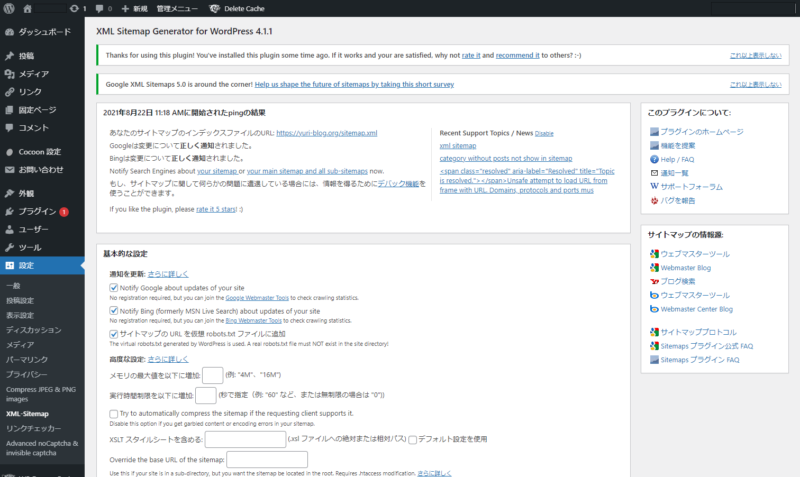Screen dimensions: 800x477
Task: Open ディスカッション submenu
Action: click(x=34, y=330)
